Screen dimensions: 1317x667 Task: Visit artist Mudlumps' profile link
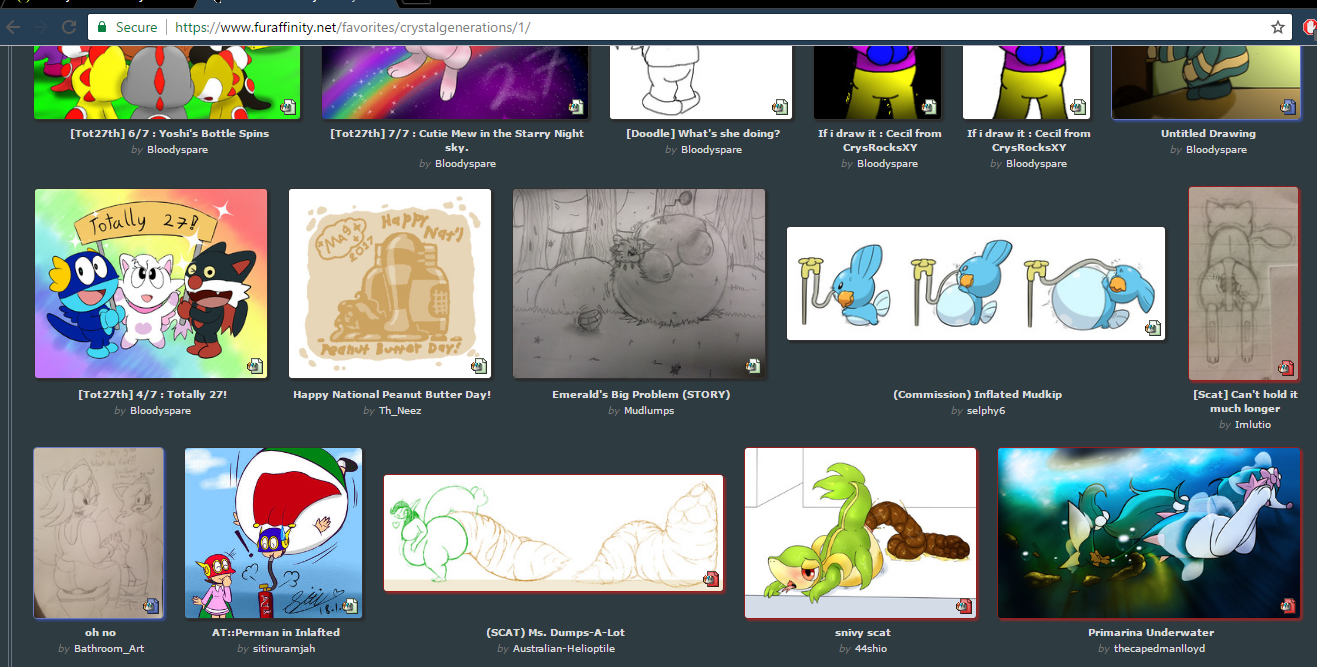(649, 410)
